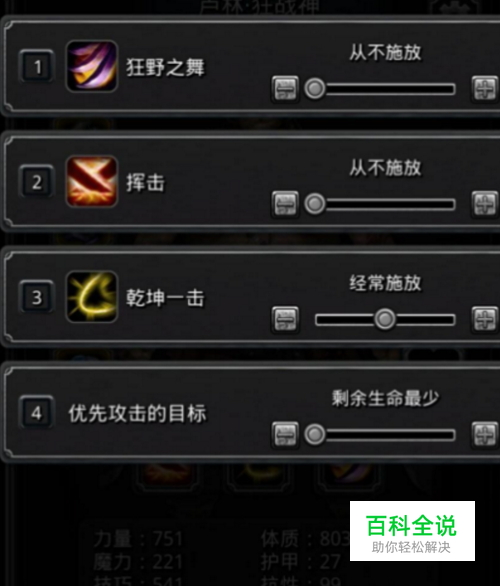Click the 百科全说 watermark logo

click(x=412, y=531)
